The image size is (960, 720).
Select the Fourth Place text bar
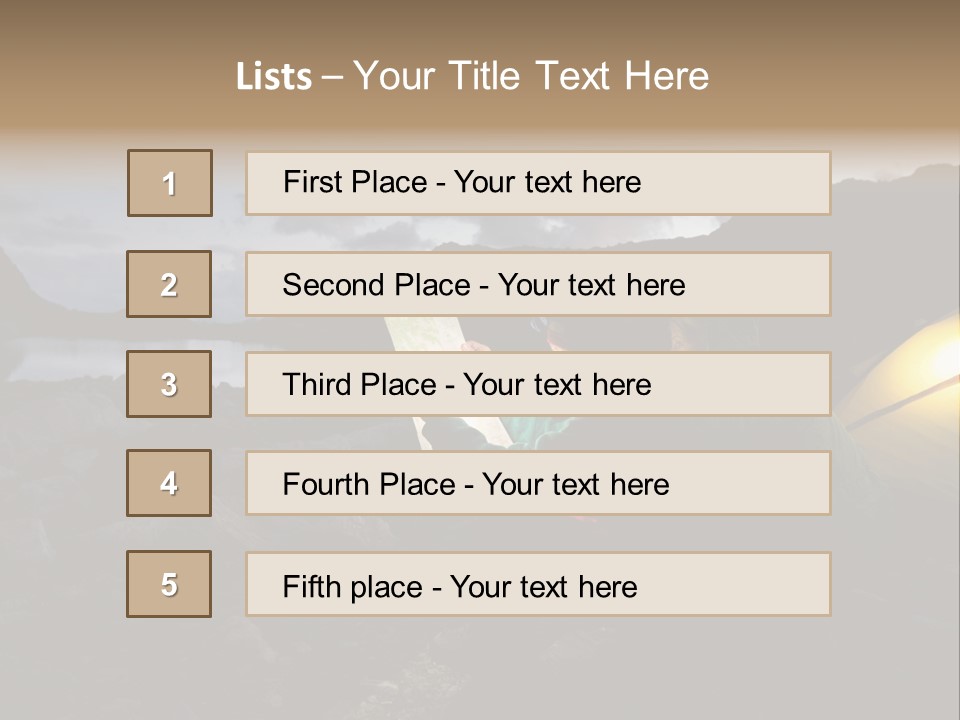(538, 483)
